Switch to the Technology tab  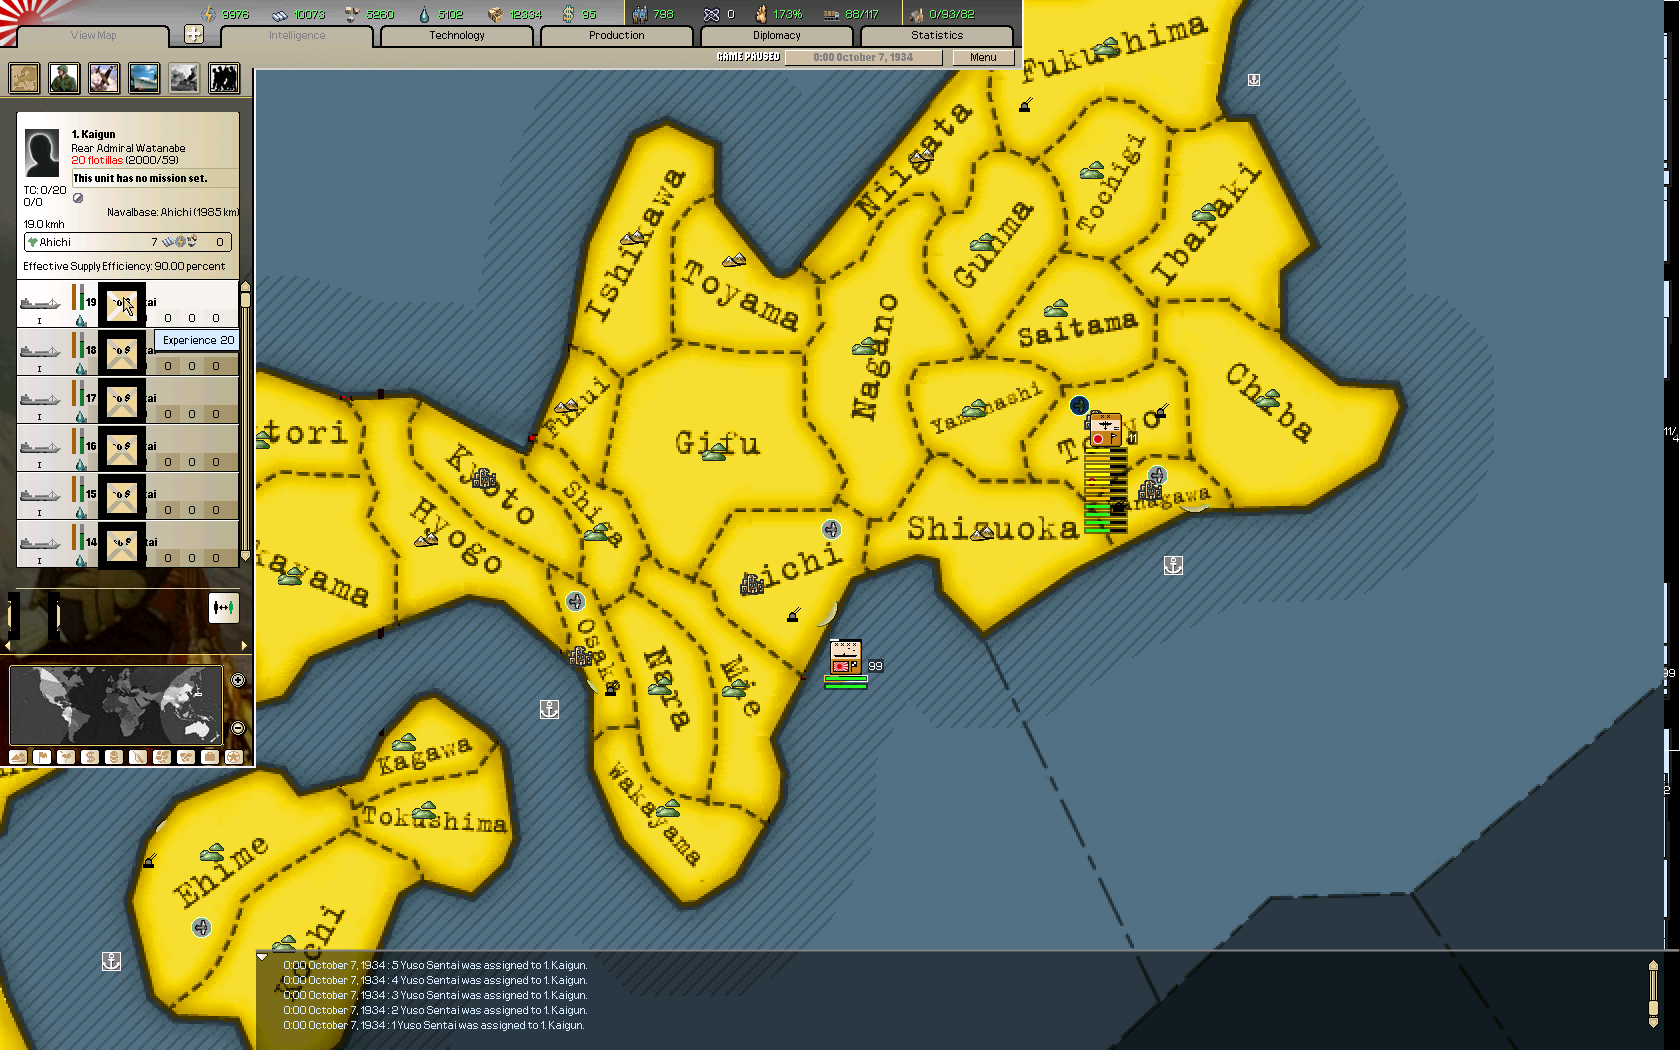456,35
